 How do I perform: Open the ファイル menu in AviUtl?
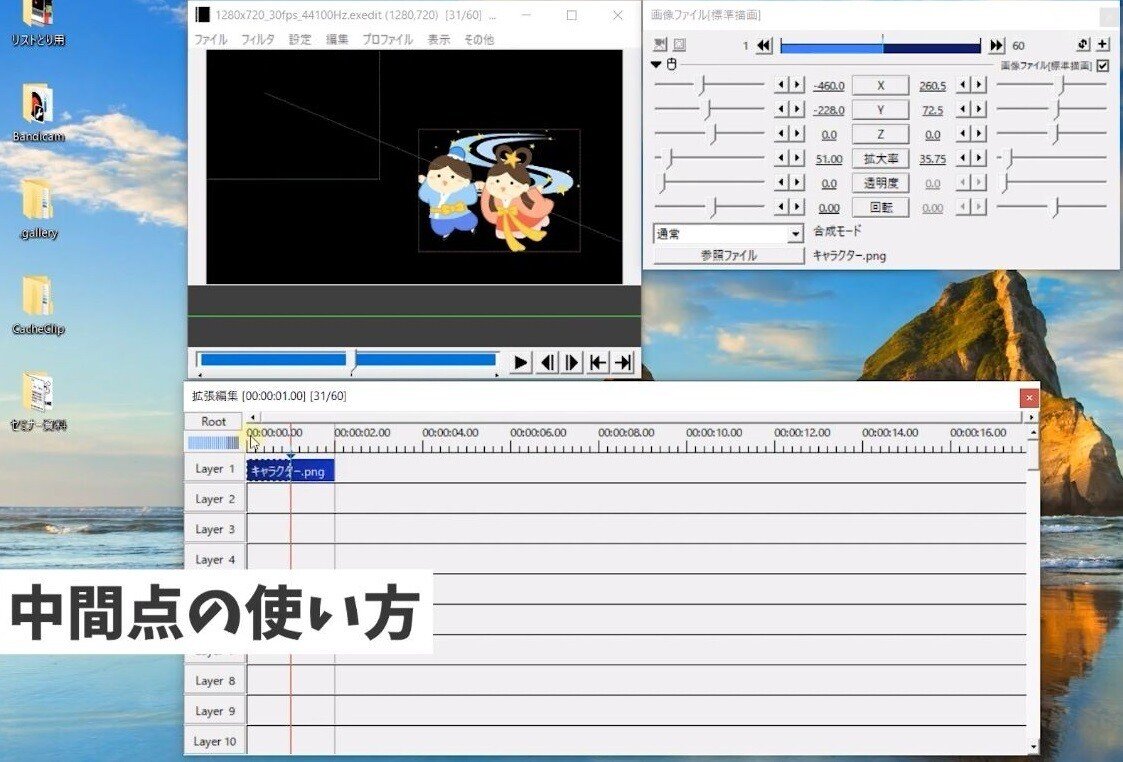click(212, 39)
